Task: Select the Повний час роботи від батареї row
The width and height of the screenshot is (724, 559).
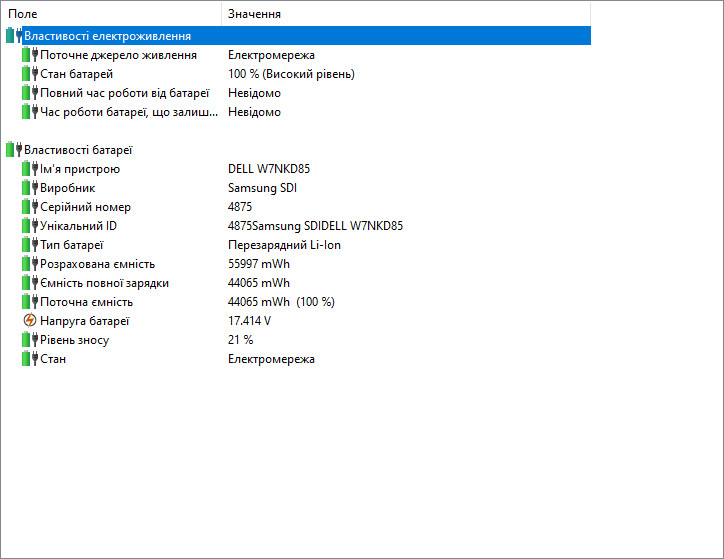Action: 124,93
